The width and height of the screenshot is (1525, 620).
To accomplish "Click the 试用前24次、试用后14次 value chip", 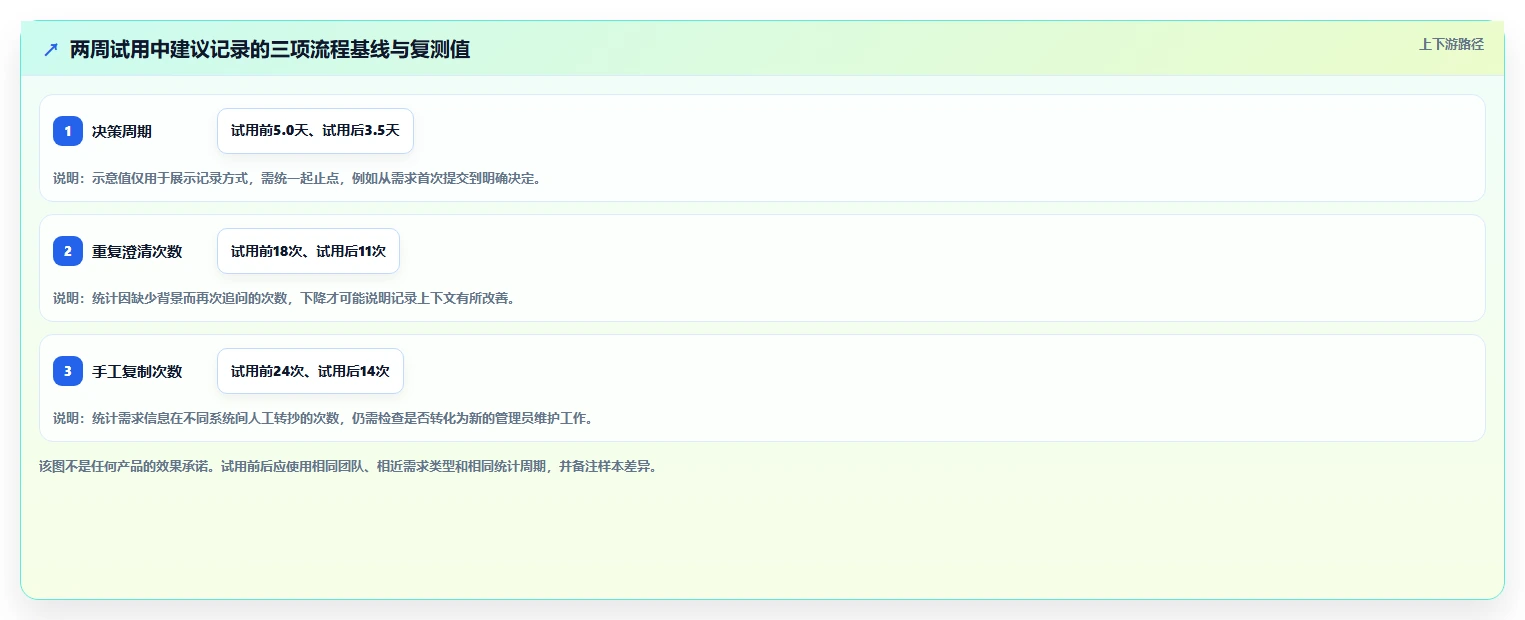I will point(310,371).
